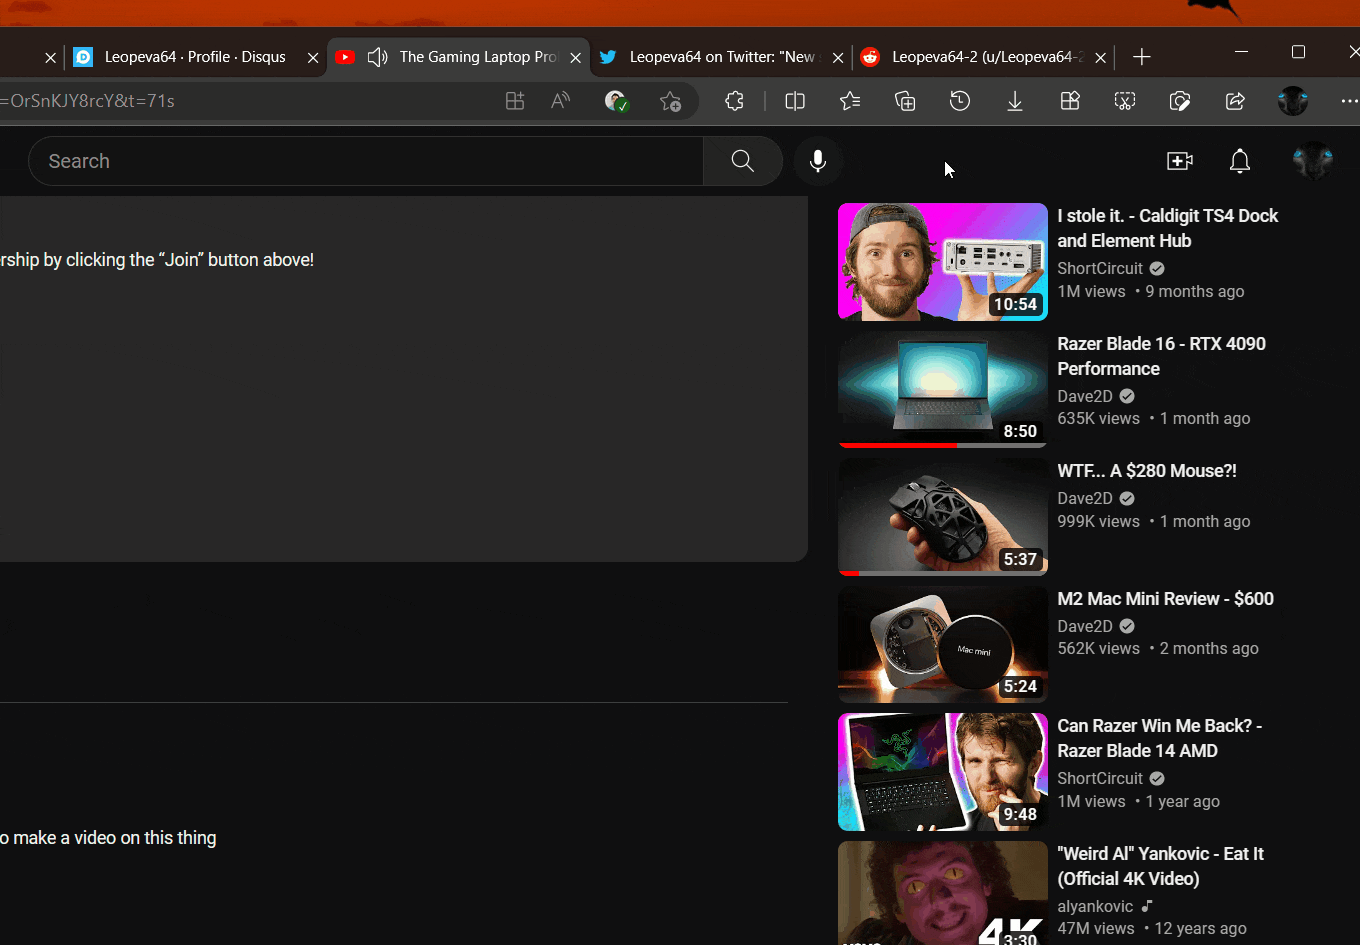The width and height of the screenshot is (1360, 945).
Task: Click "635K views • 1 month ago" text
Action: coord(1154,418)
